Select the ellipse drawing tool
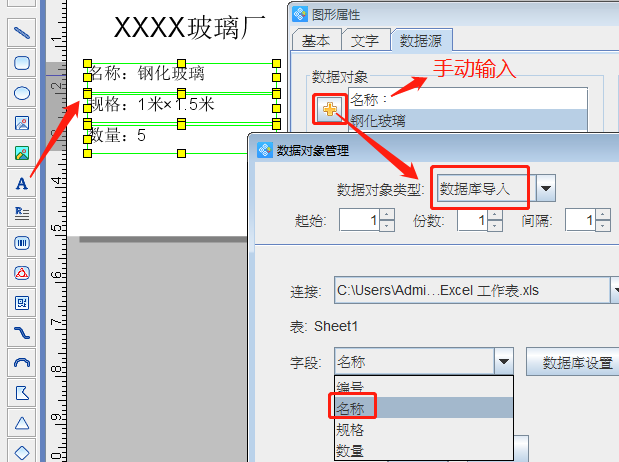Screen dimensions: 619x462 tap(22, 93)
